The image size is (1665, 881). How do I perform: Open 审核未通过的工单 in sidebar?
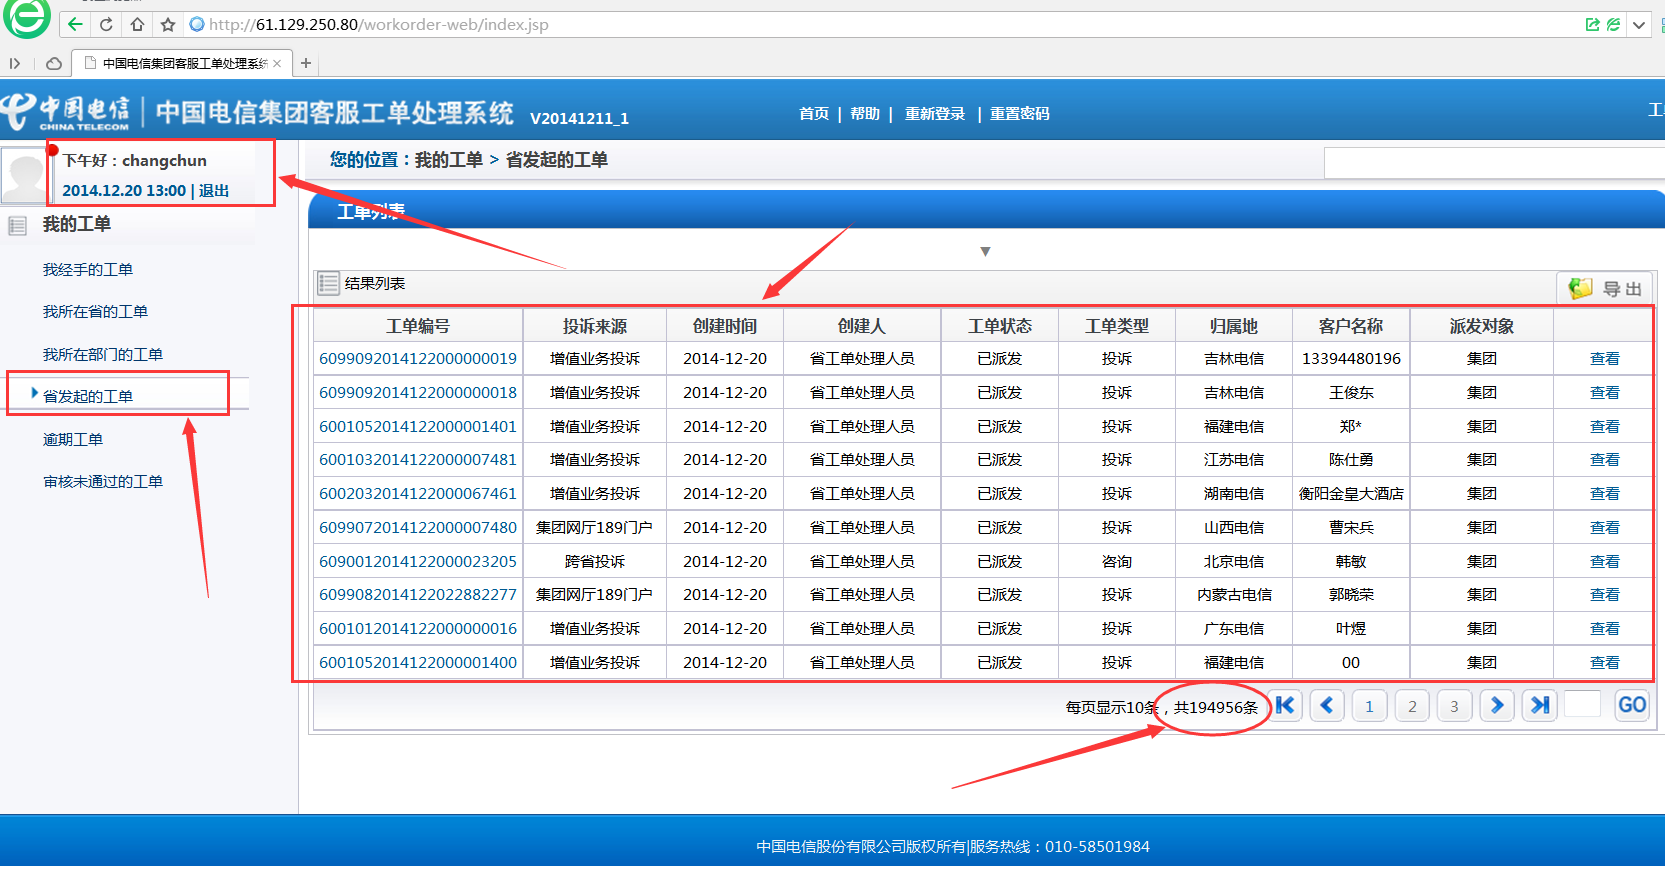tap(103, 481)
